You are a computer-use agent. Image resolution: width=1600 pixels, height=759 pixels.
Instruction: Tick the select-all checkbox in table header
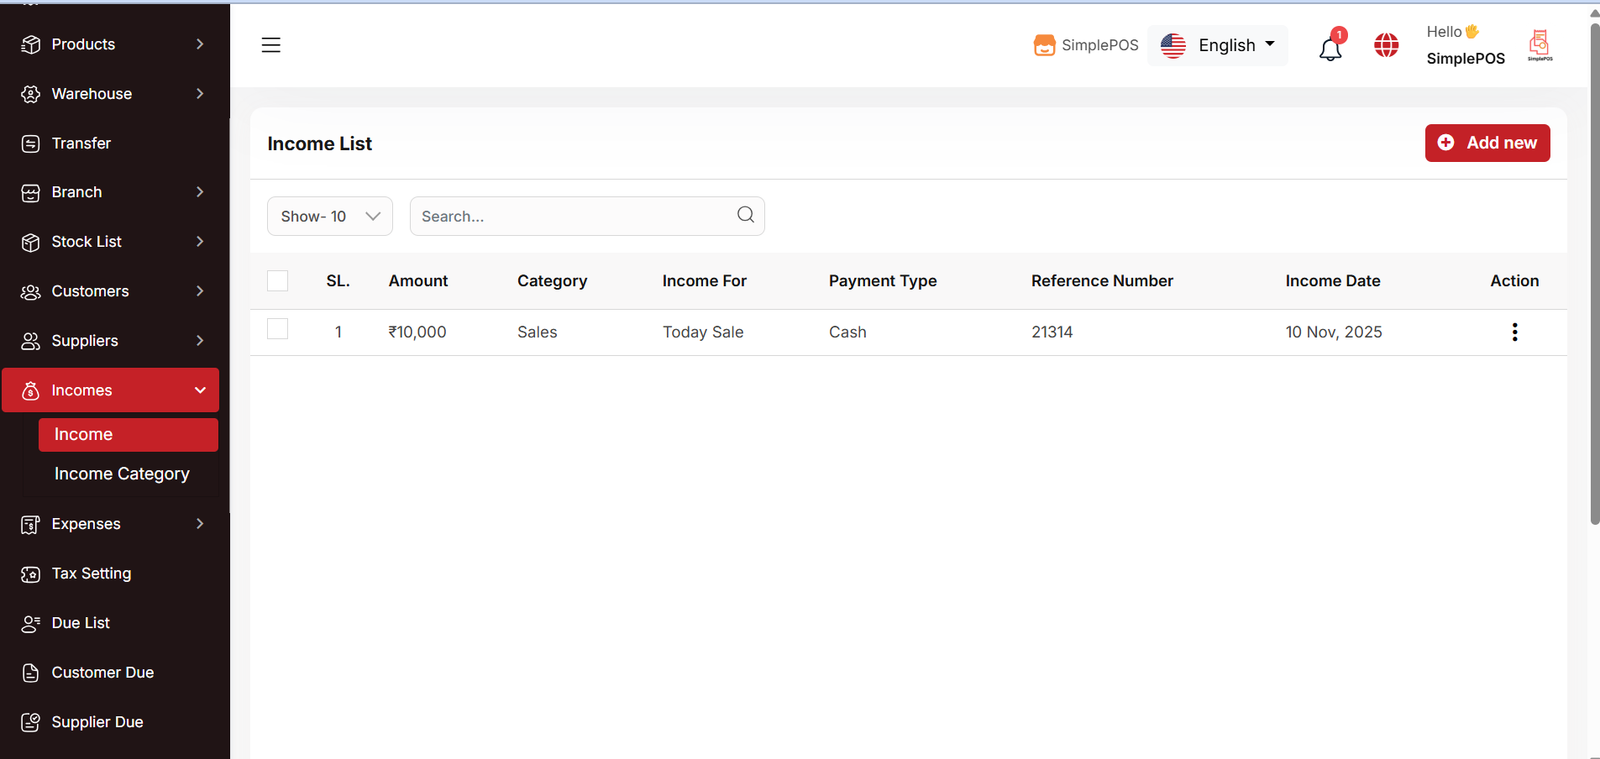point(278,281)
